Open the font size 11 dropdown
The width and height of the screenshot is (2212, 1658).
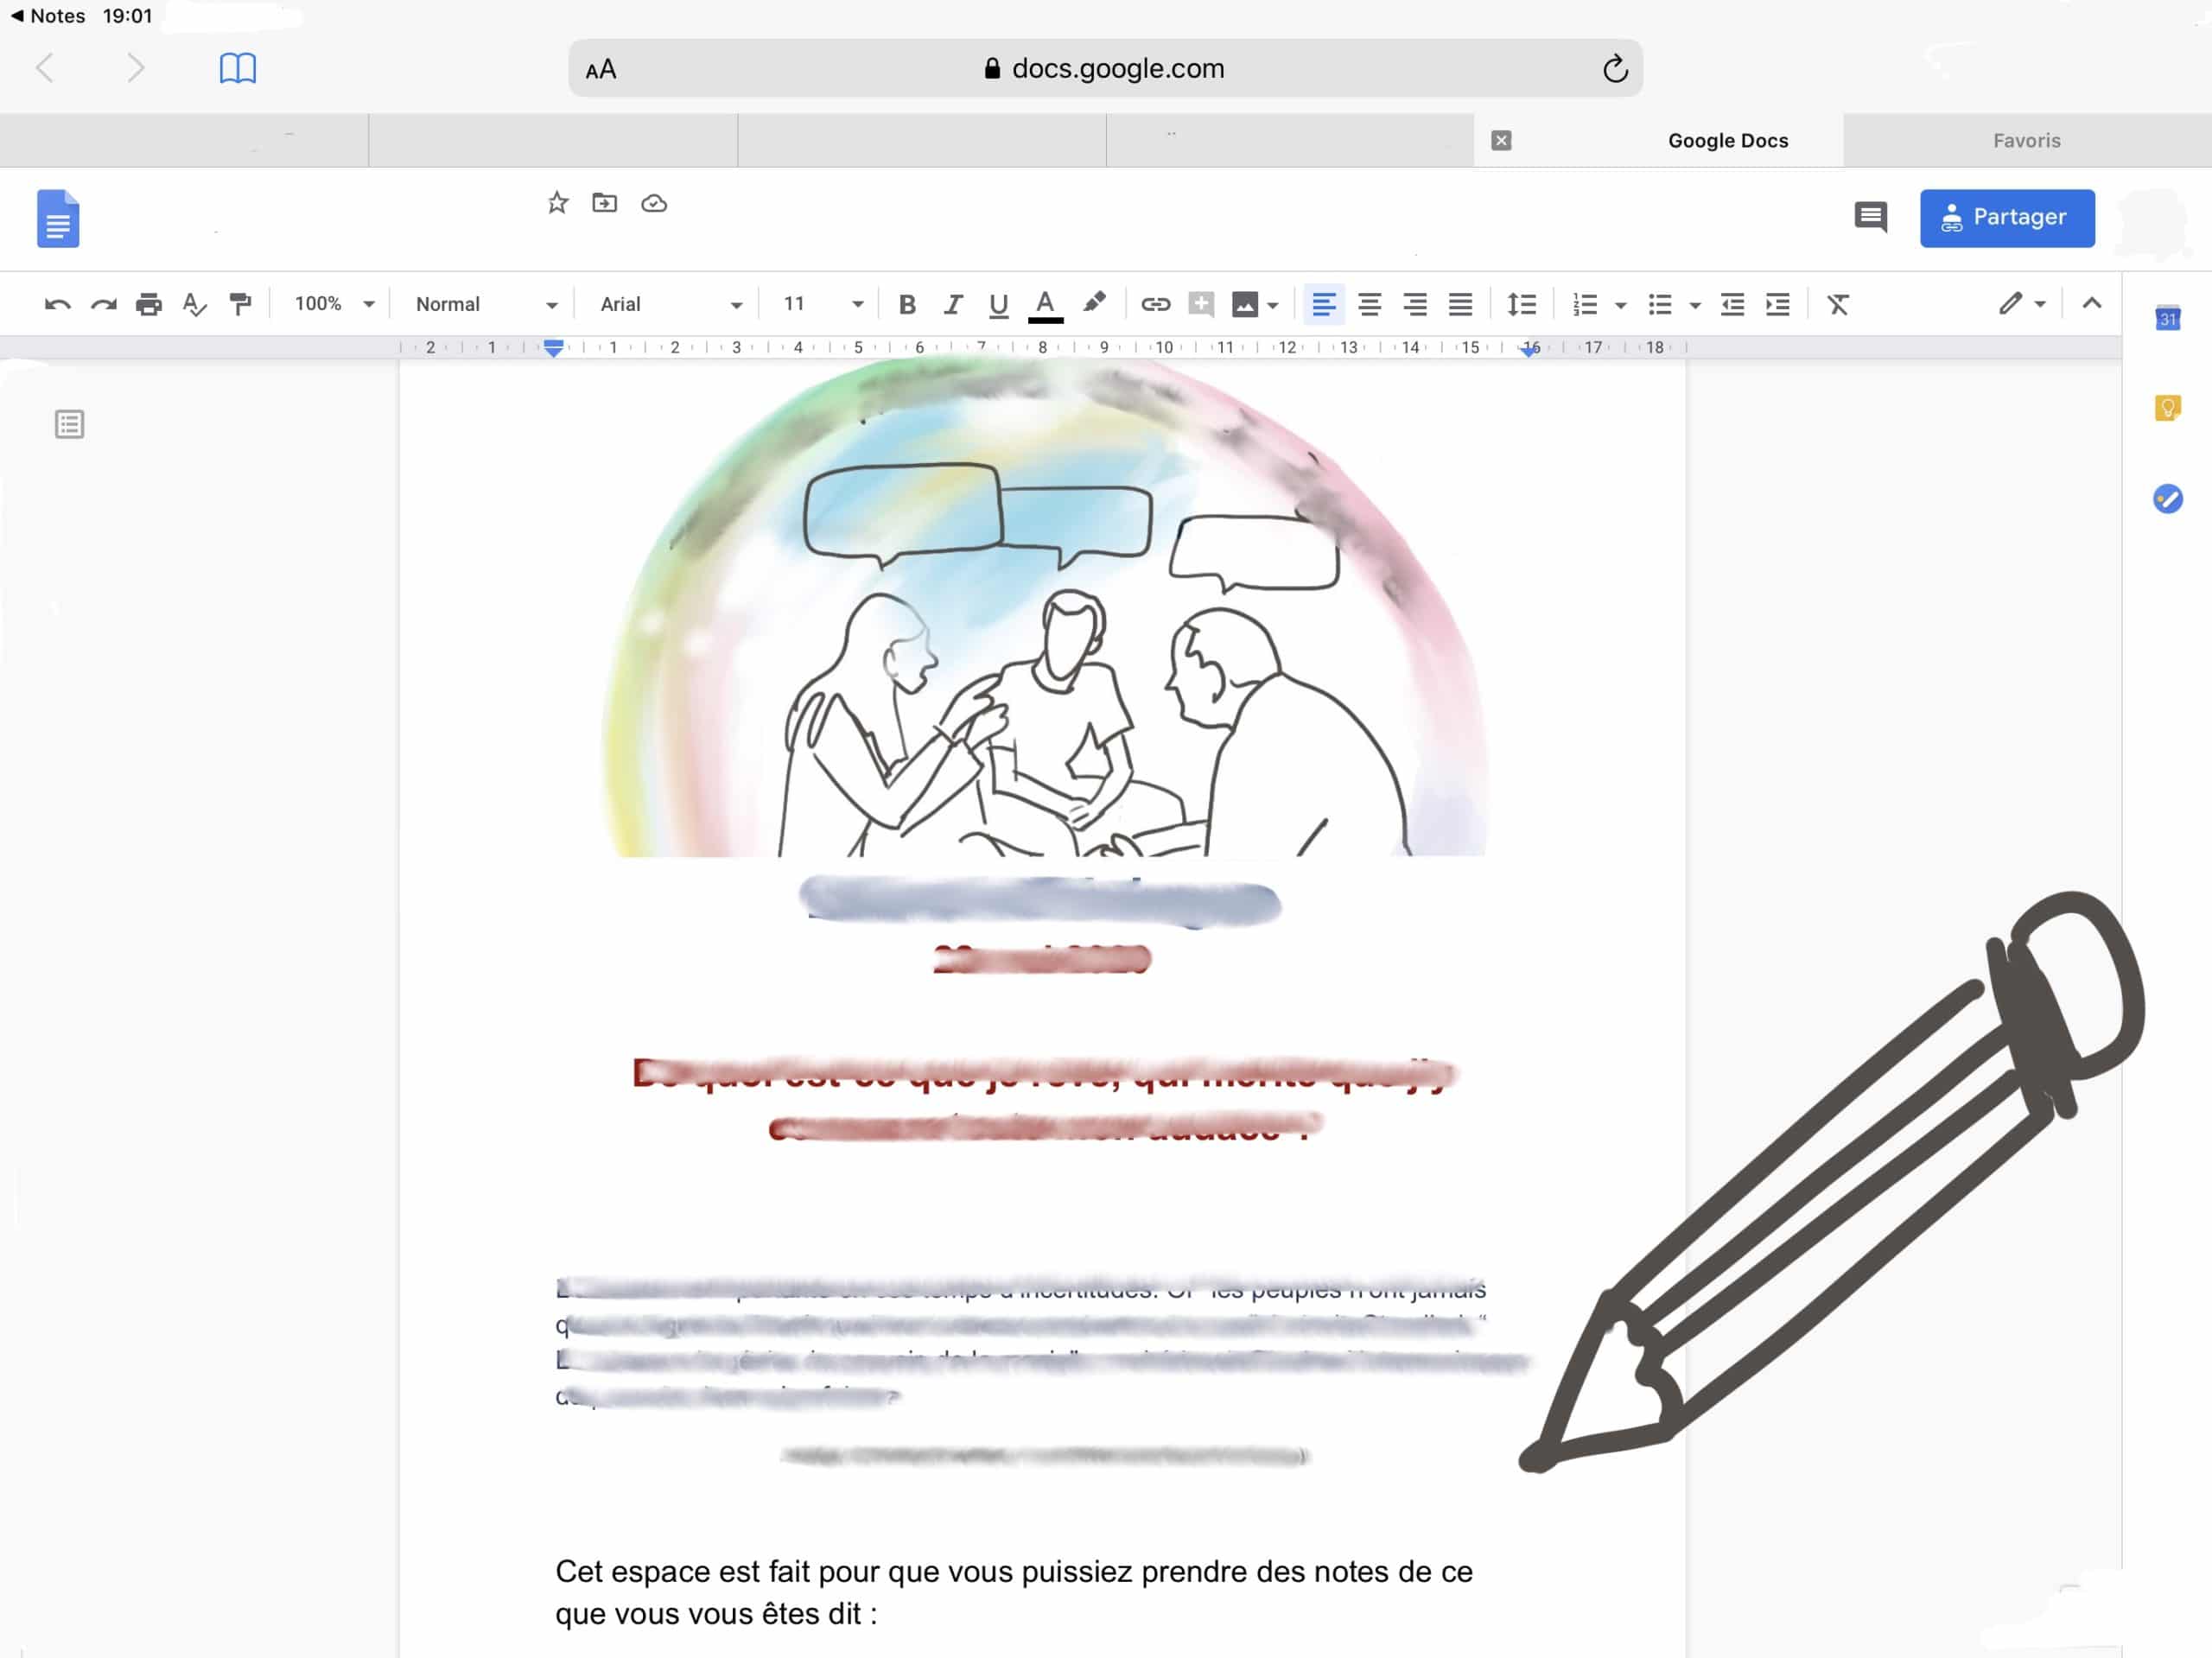(823, 304)
